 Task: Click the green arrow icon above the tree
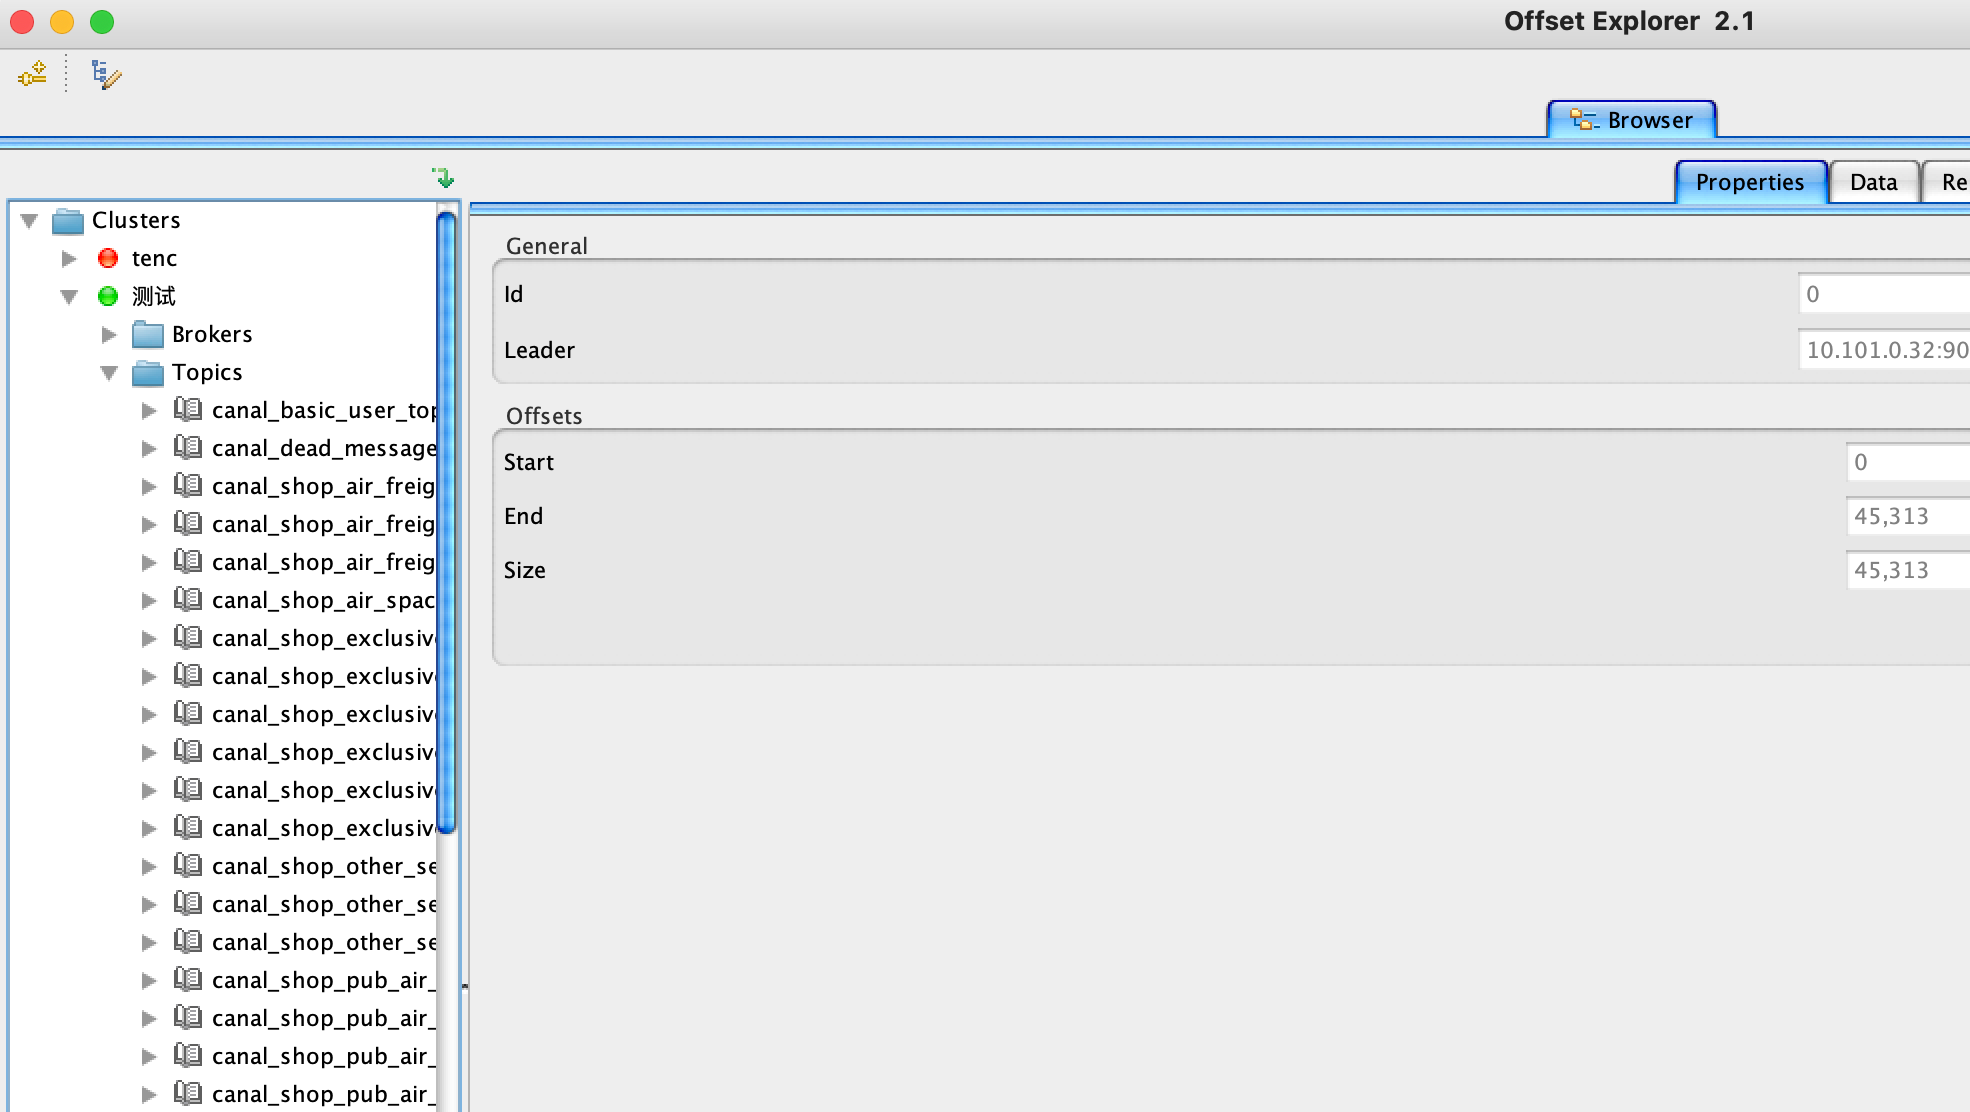443,178
